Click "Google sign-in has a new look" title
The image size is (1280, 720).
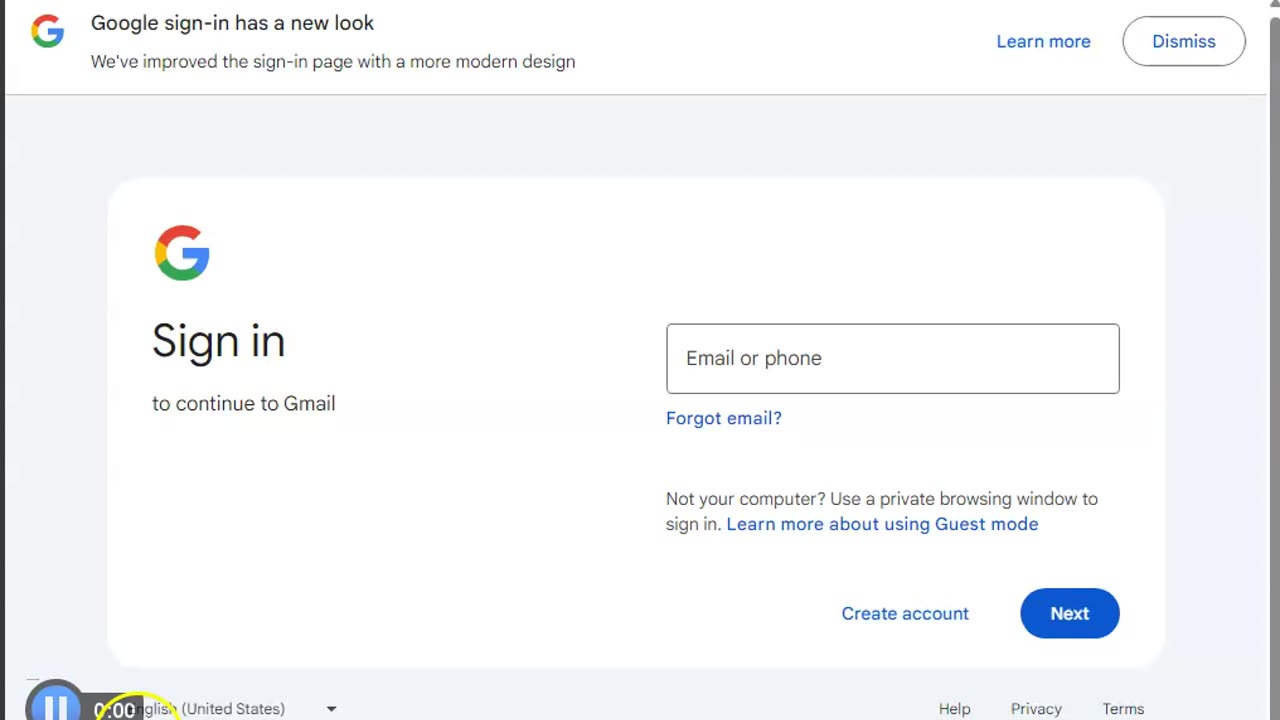pyautogui.click(x=232, y=22)
